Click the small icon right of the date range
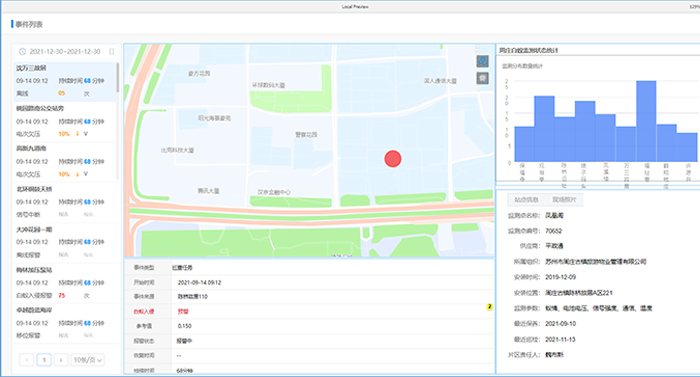 [112, 52]
